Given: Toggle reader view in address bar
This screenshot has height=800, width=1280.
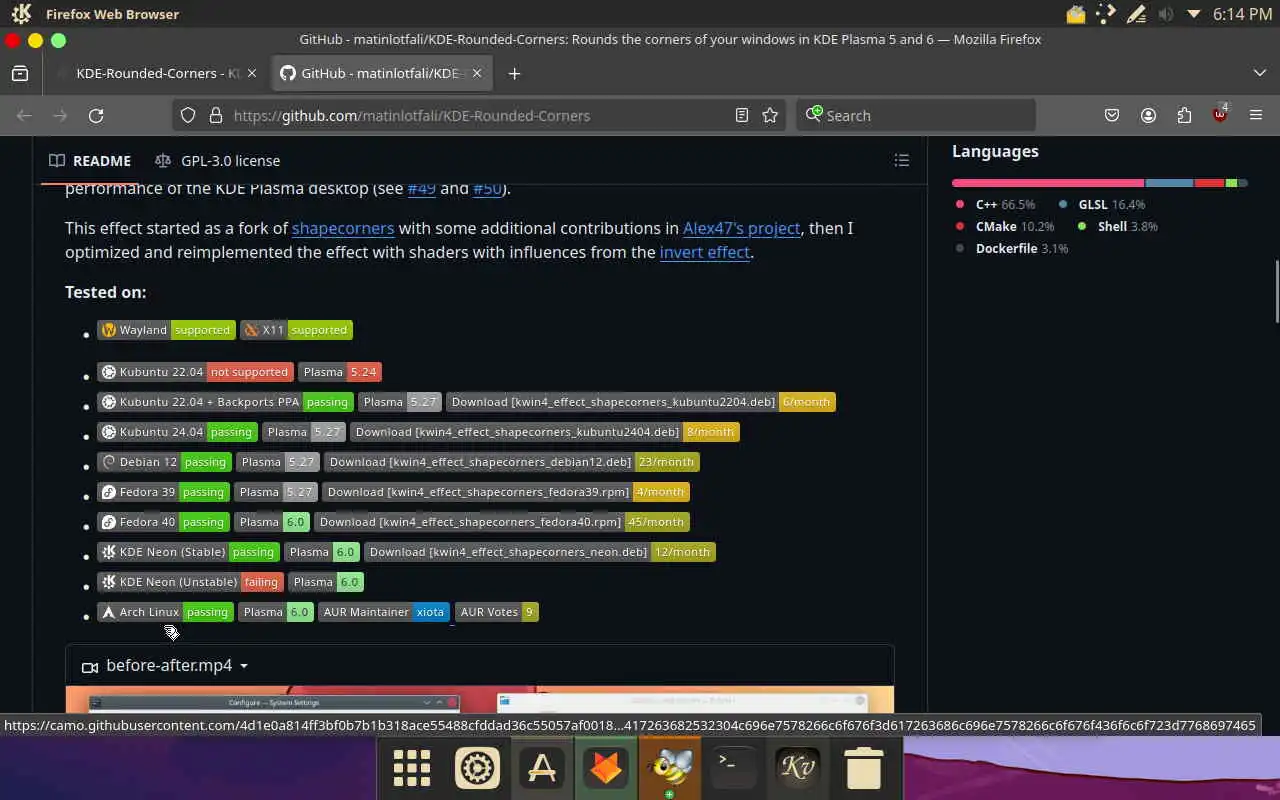Looking at the screenshot, I should (742, 116).
